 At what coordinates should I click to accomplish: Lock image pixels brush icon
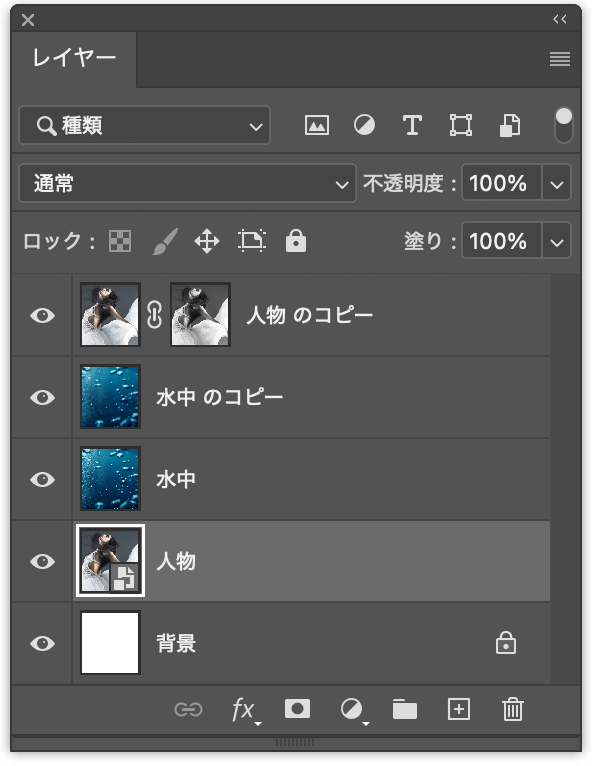point(165,241)
